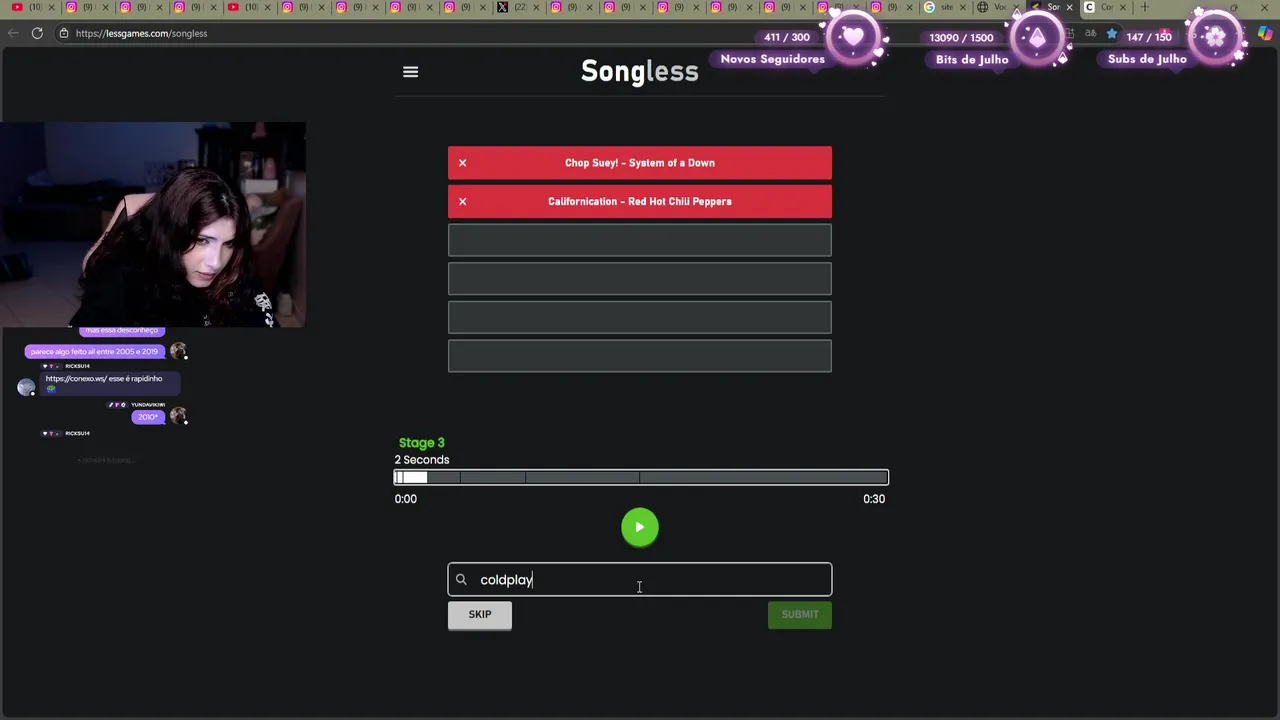Reload the current page
The height and width of the screenshot is (720, 1280).
coord(37,33)
